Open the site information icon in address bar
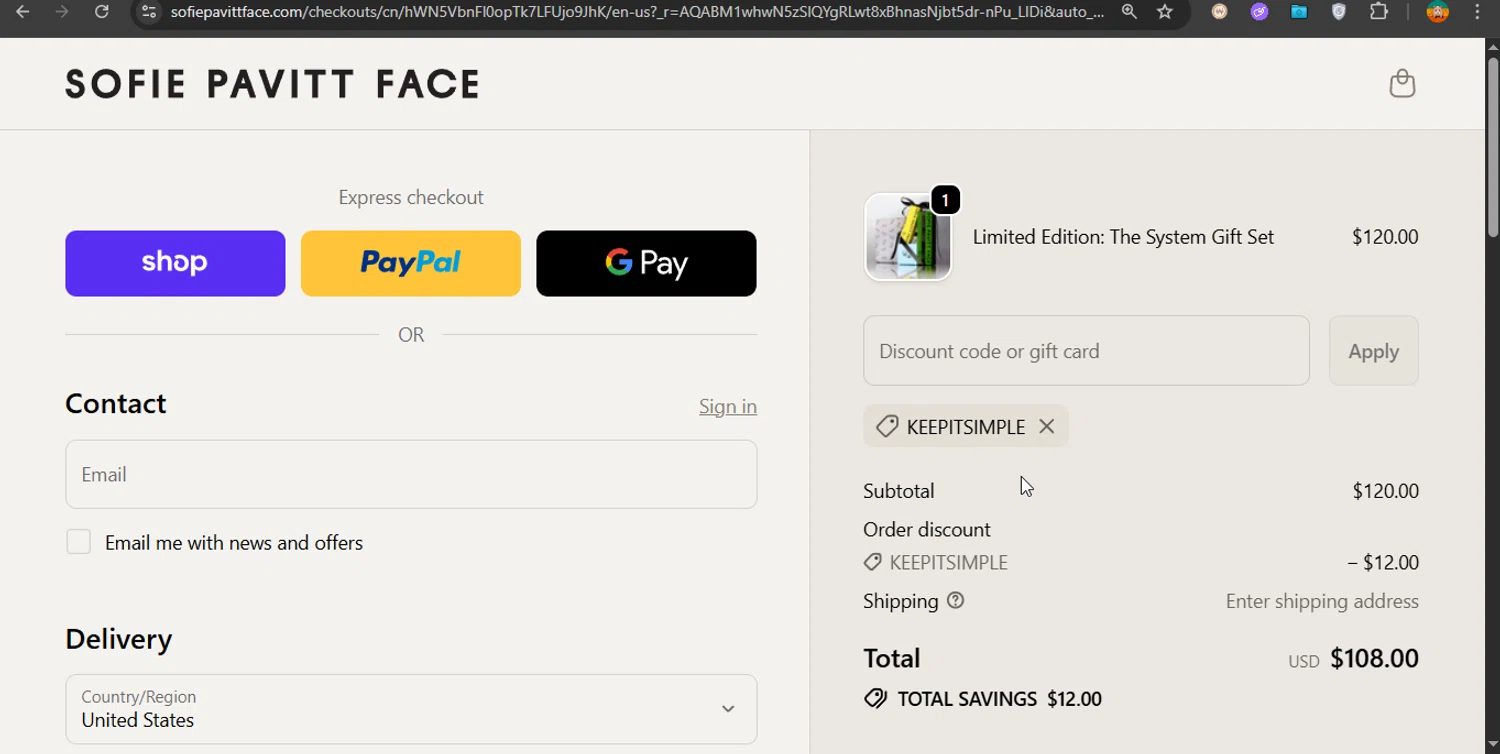The width and height of the screenshot is (1500, 754). pyautogui.click(x=149, y=12)
